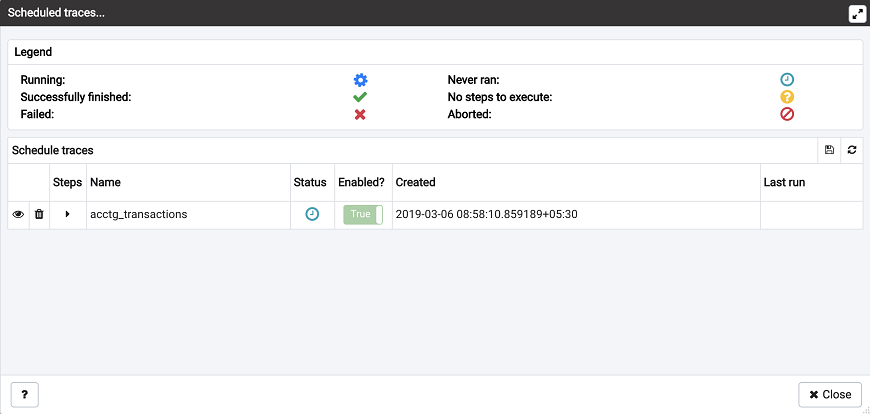The width and height of the screenshot is (870, 414).
Task: Click the Schedule traces panel heading
Action: tap(53, 150)
